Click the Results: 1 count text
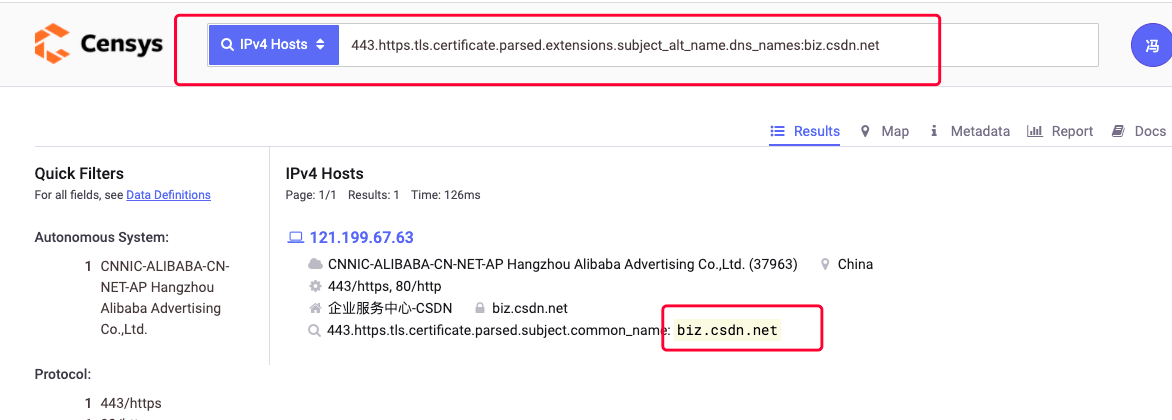This screenshot has width=1172, height=420. tap(373, 195)
